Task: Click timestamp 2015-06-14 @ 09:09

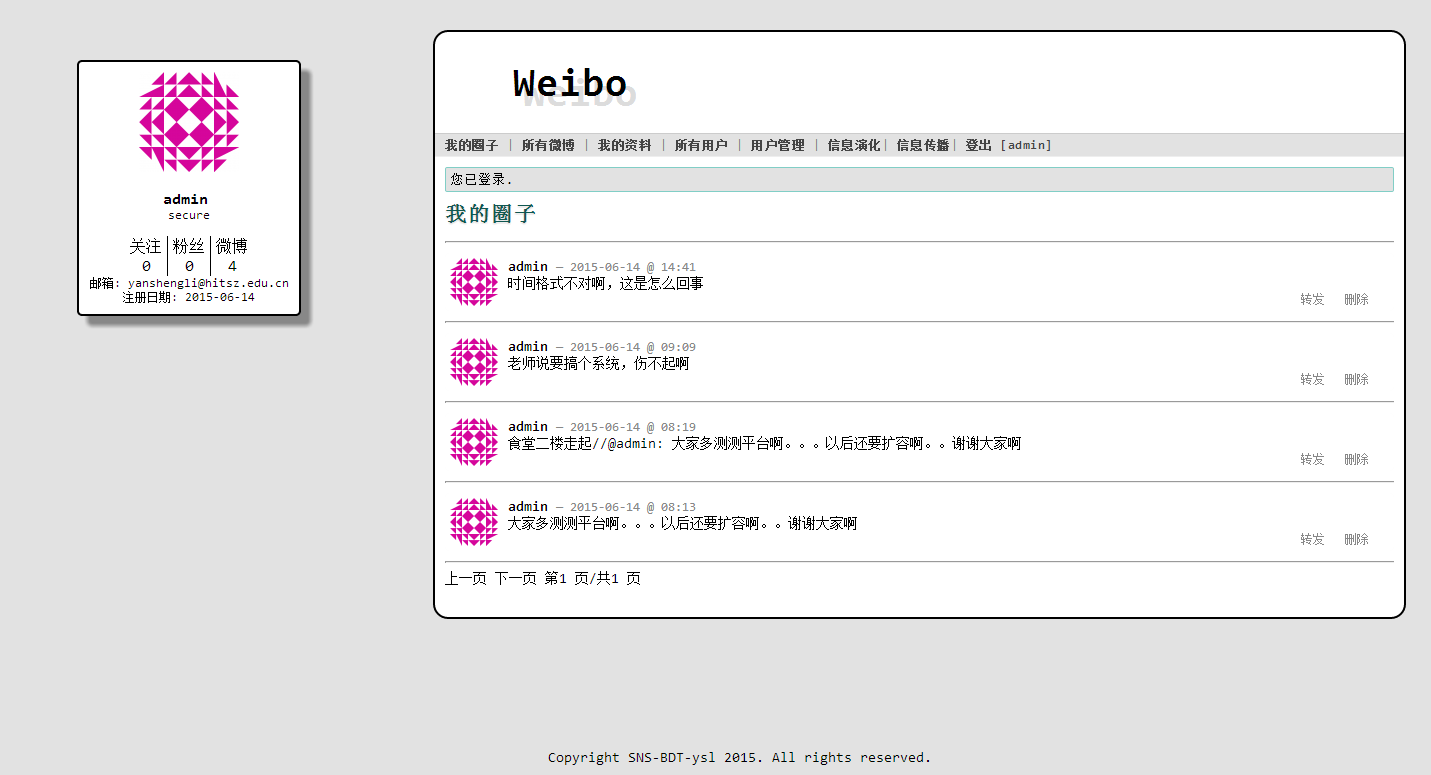Action: (x=633, y=347)
